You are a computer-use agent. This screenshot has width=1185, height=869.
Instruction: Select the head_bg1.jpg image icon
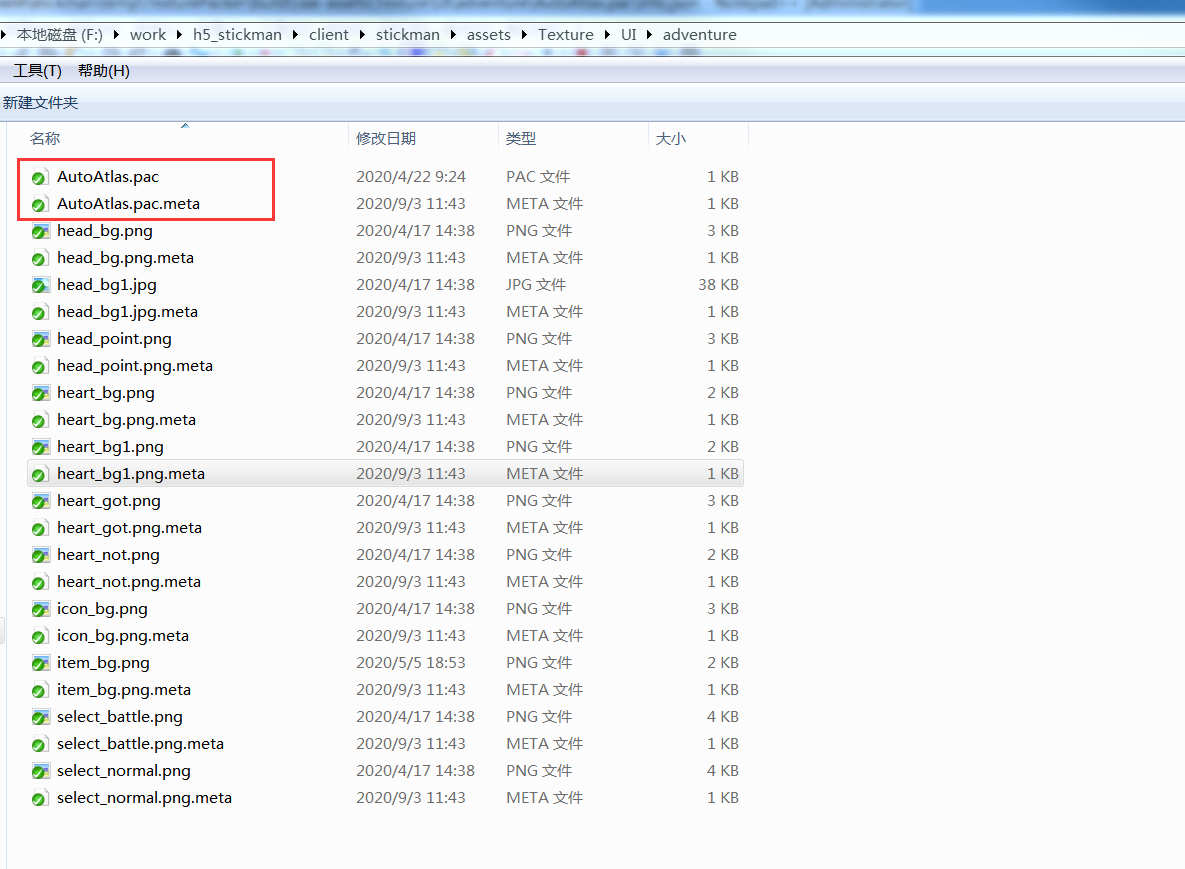(x=40, y=286)
